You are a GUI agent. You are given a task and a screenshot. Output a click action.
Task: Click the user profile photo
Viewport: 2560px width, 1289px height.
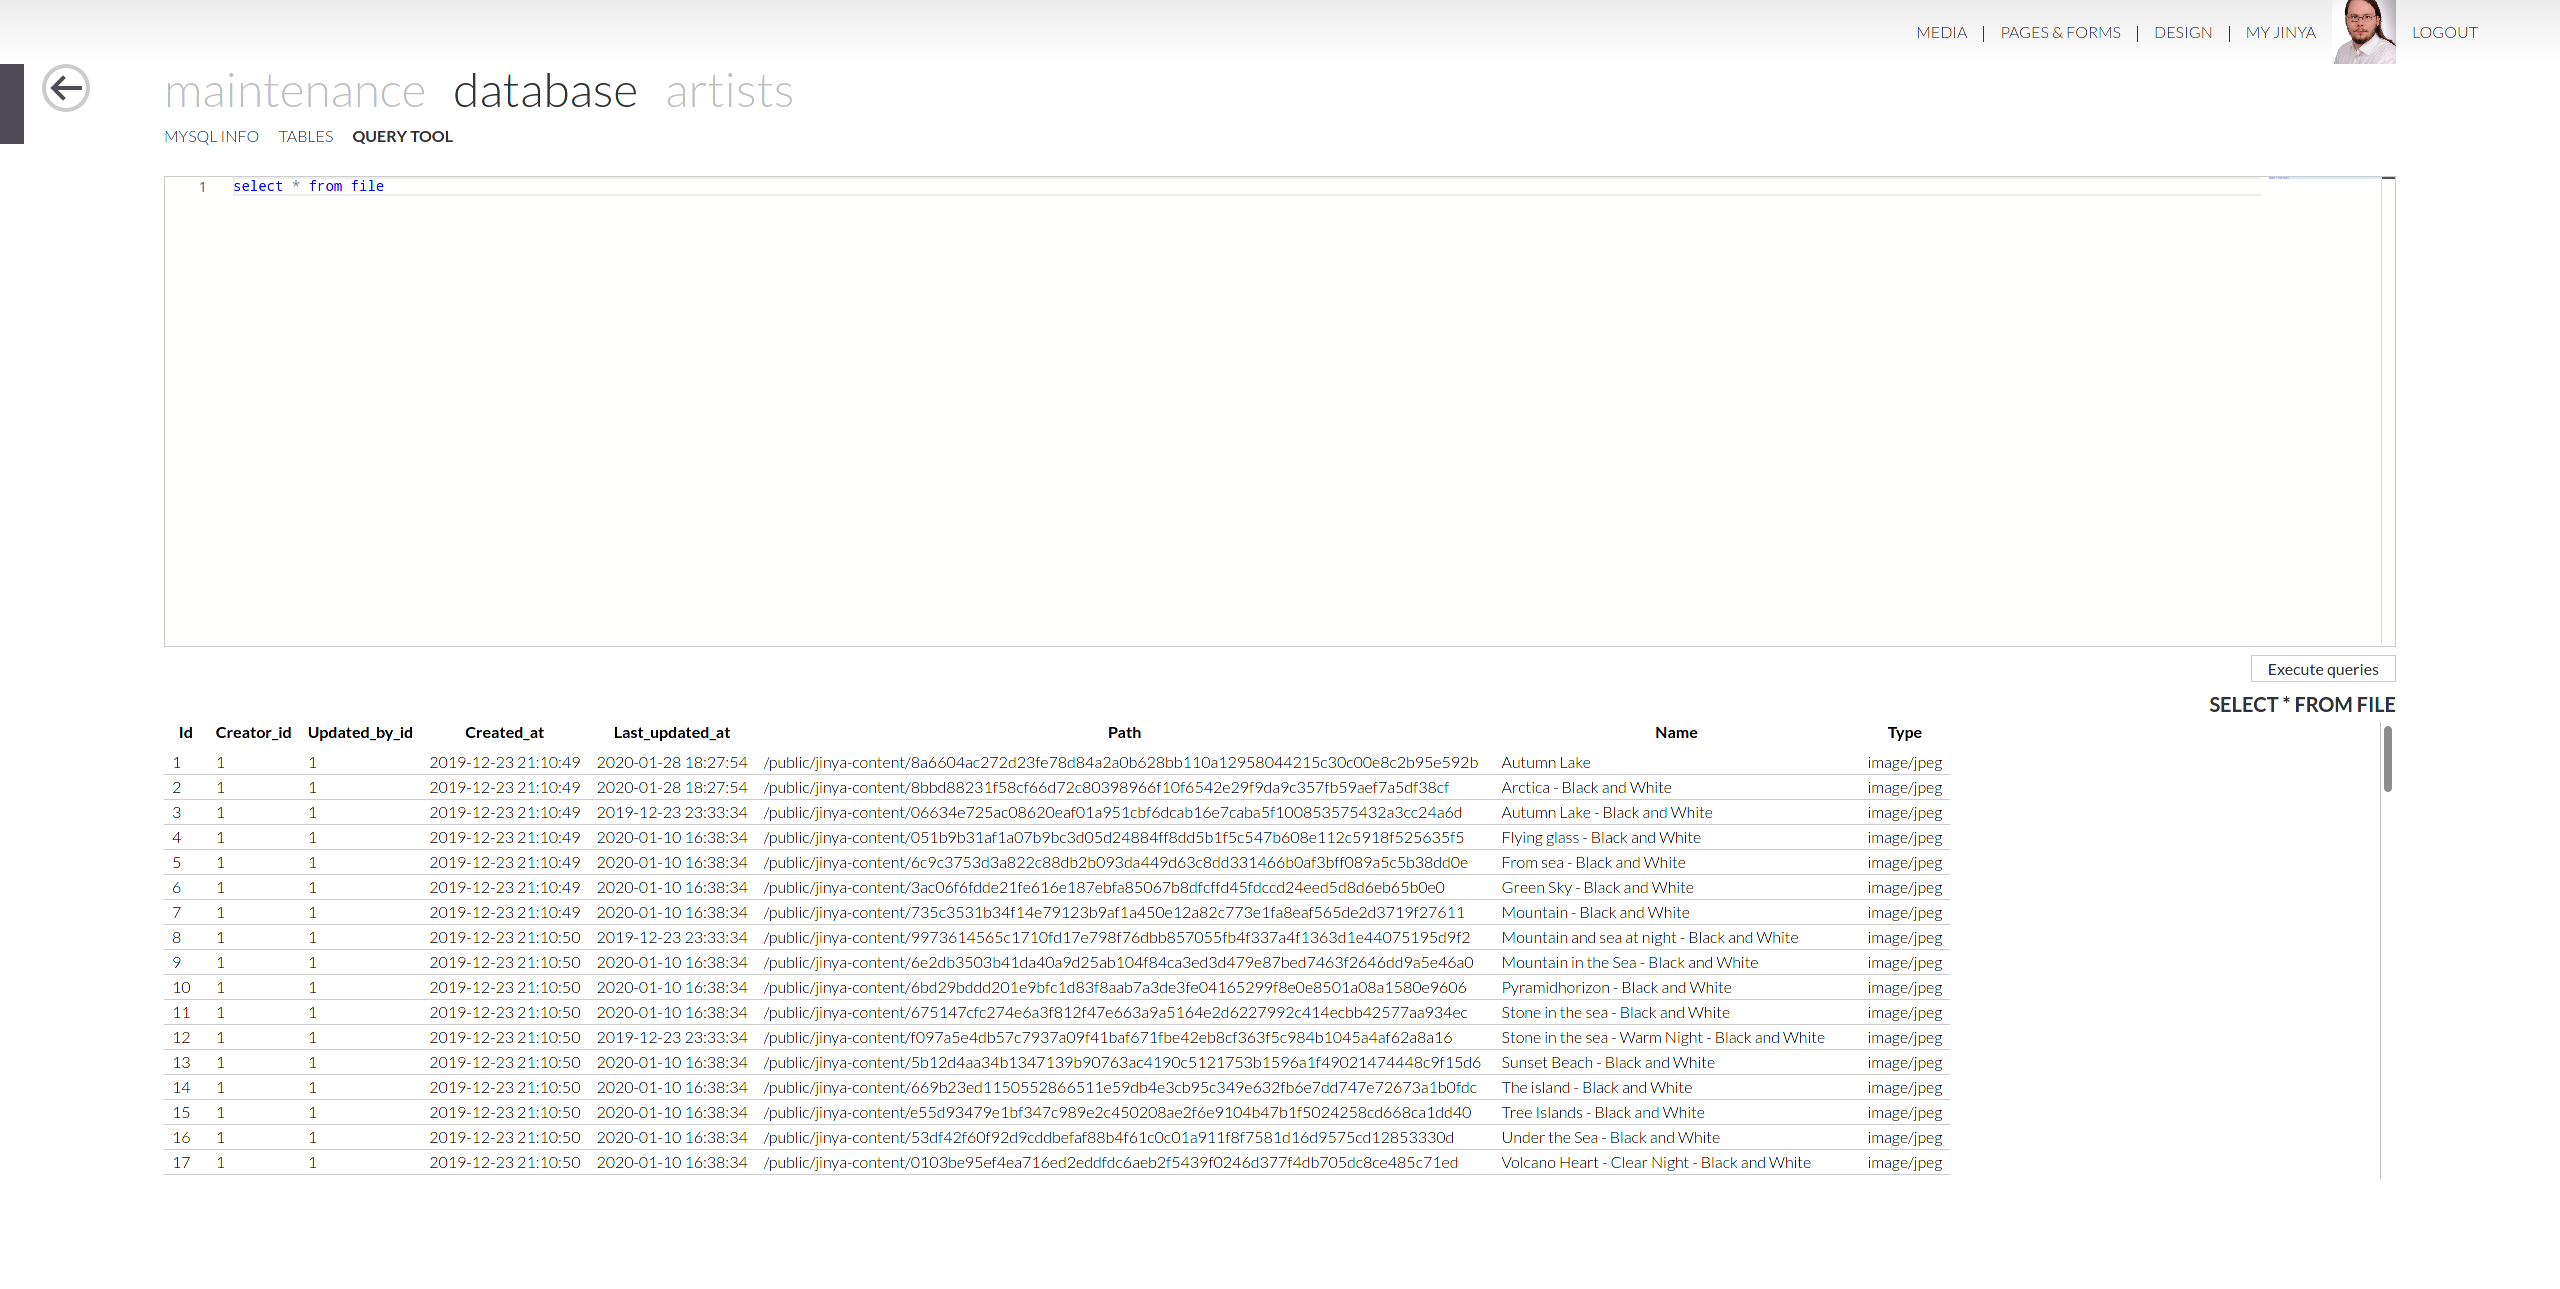2363,32
